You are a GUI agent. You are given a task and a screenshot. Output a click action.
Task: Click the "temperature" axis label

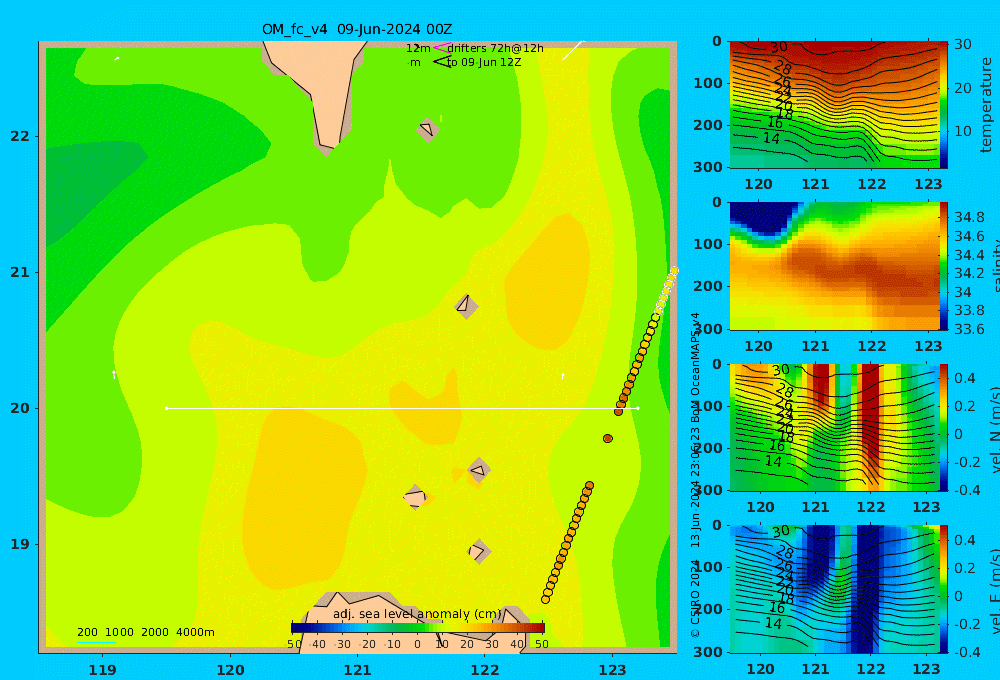click(987, 105)
